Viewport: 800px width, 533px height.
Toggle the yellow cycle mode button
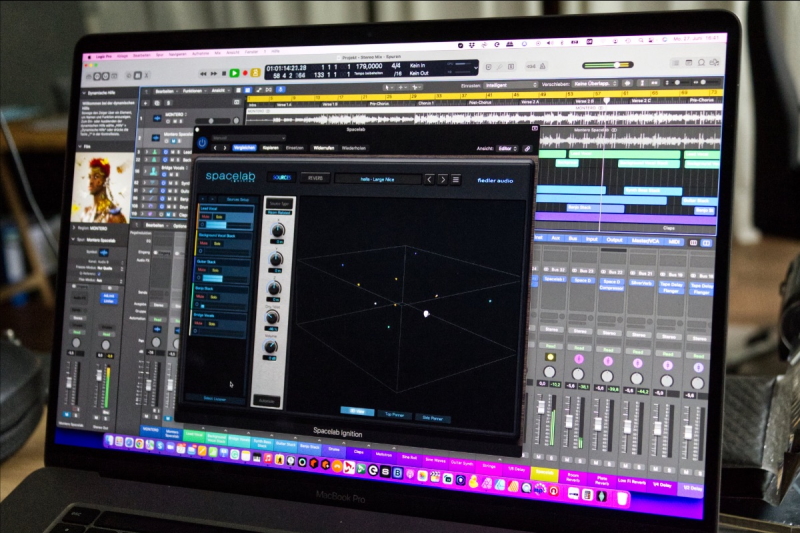coord(255,73)
